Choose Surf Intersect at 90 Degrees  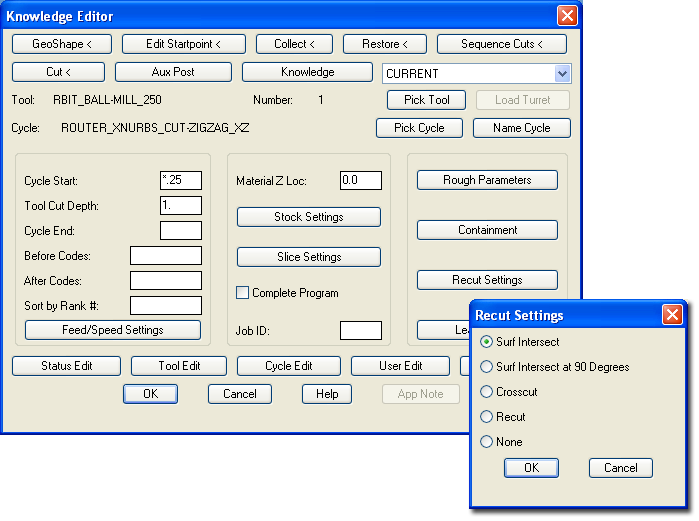pos(487,367)
